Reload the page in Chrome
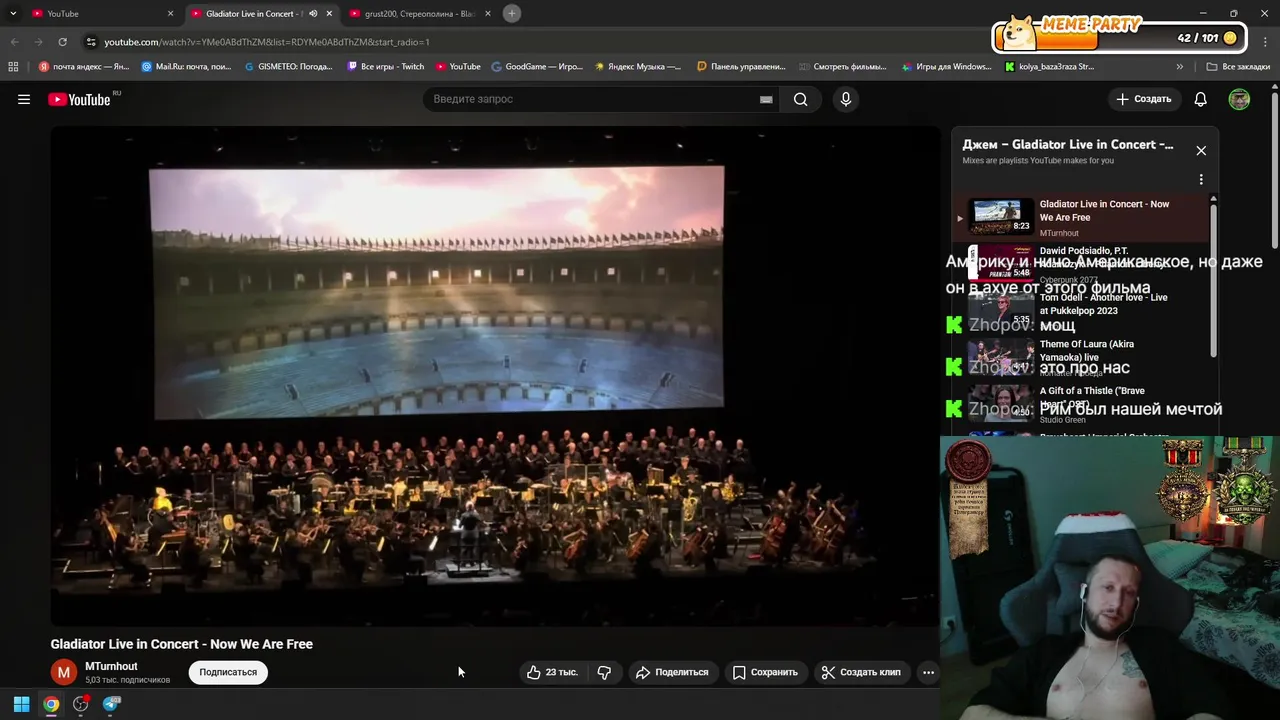1280x720 pixels. [x=62, y=42]
